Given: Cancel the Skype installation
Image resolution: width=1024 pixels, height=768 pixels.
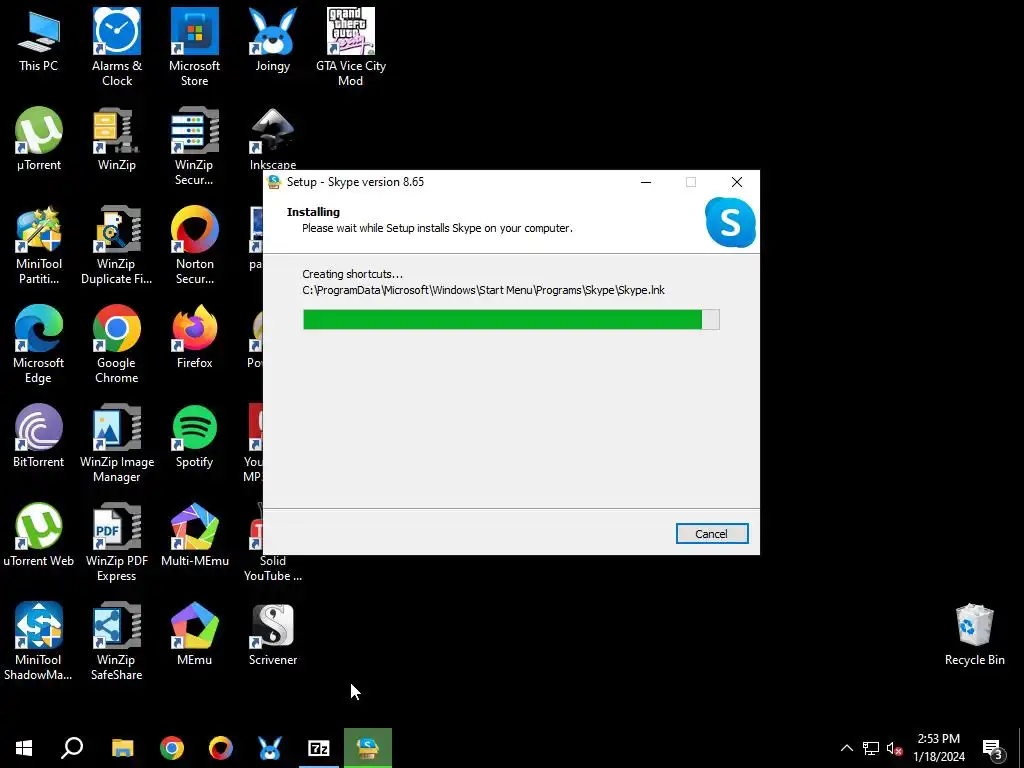Looking at the screenshot, I should point(712,534).
